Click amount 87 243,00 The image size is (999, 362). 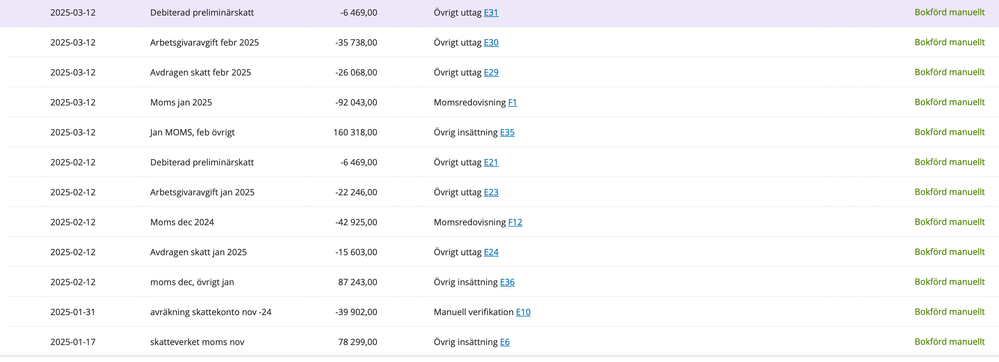(x=357, y=282)
